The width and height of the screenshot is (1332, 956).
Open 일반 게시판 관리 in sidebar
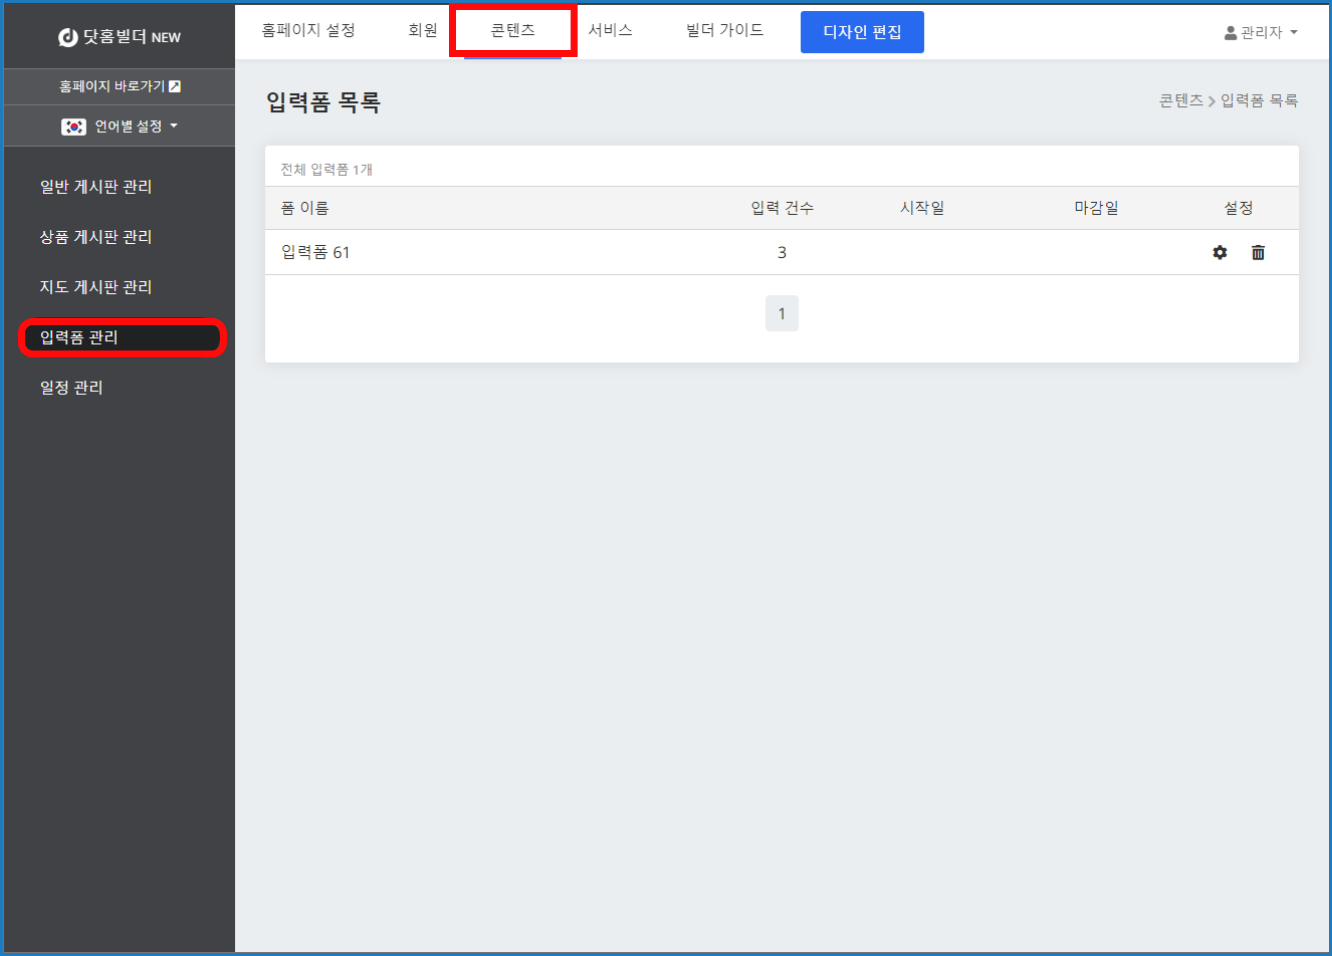click(96, 187)
